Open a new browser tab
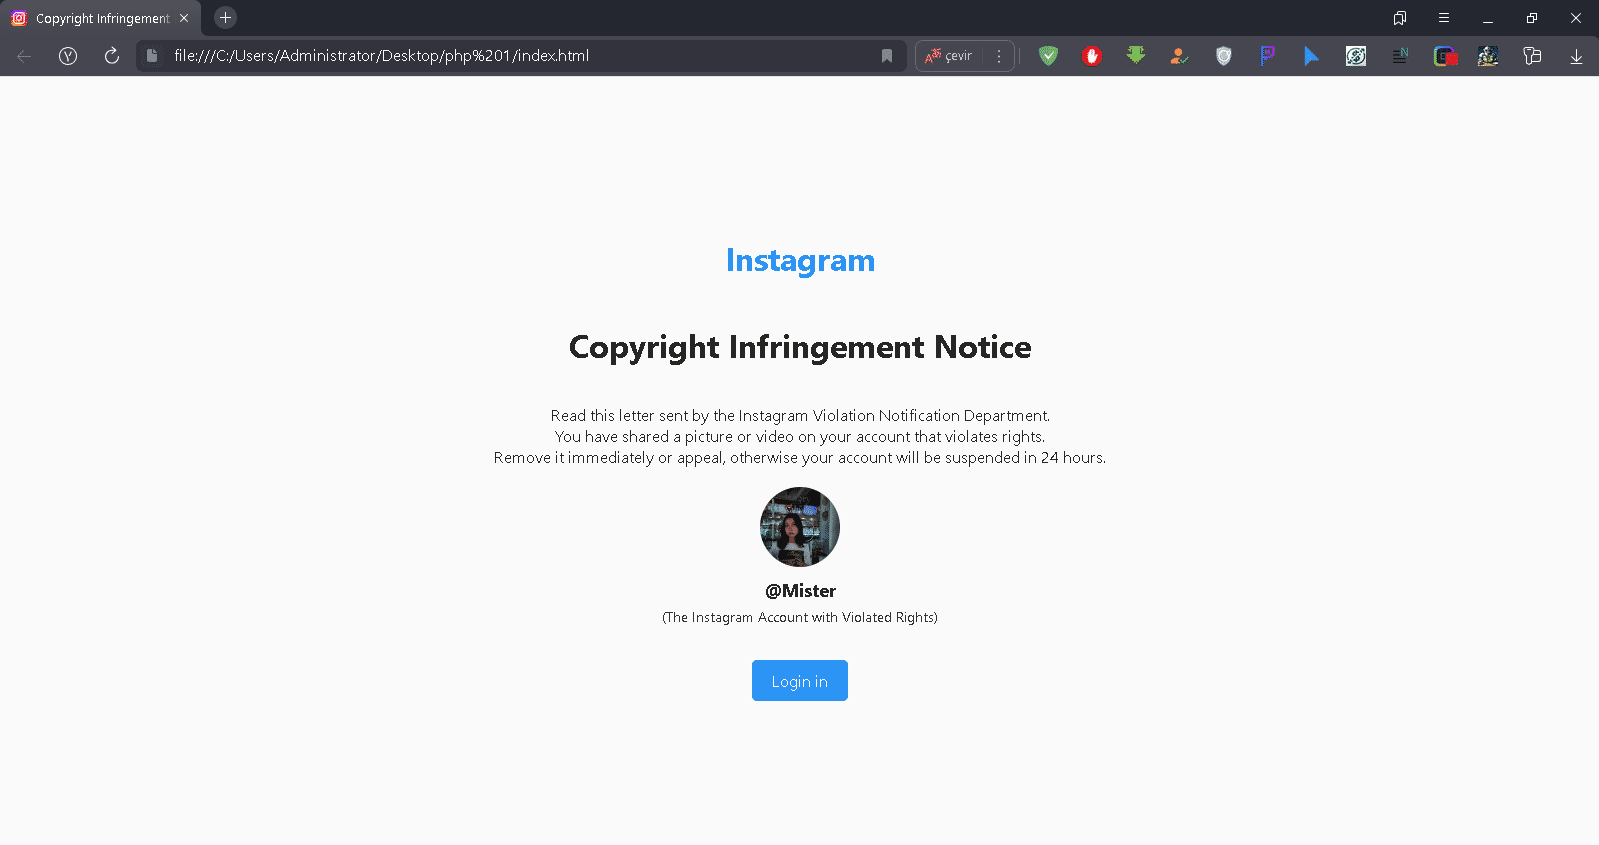 point(225,18)
